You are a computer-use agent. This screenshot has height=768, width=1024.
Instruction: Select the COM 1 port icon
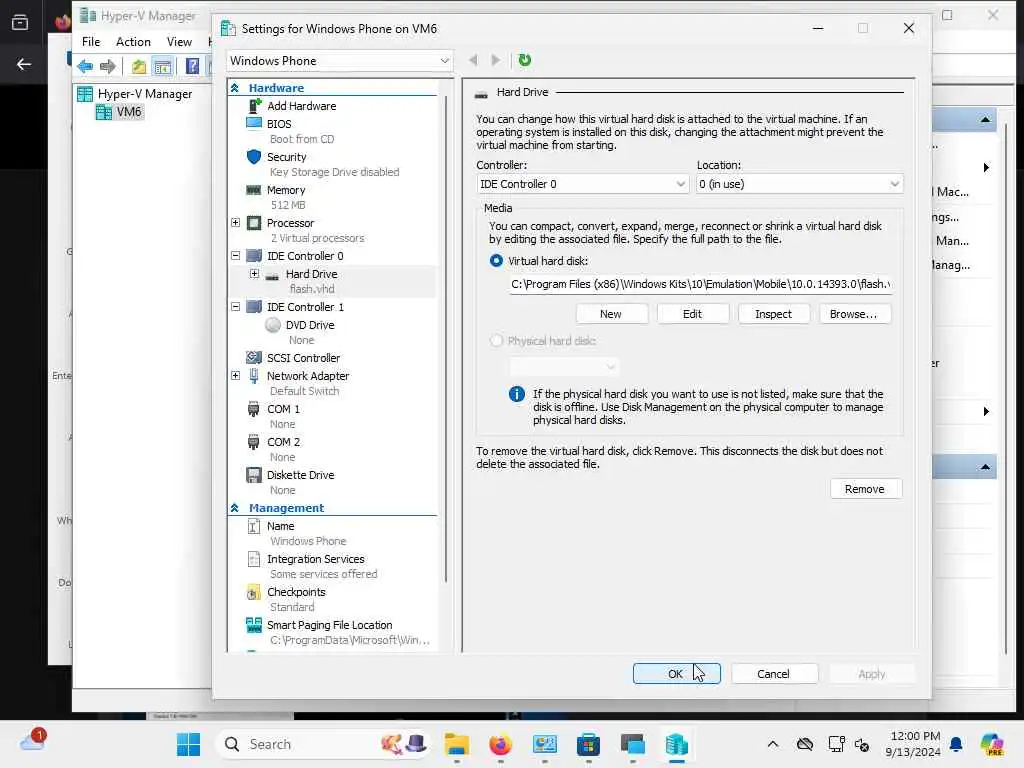pyautogui.click(x=254, y=409)
